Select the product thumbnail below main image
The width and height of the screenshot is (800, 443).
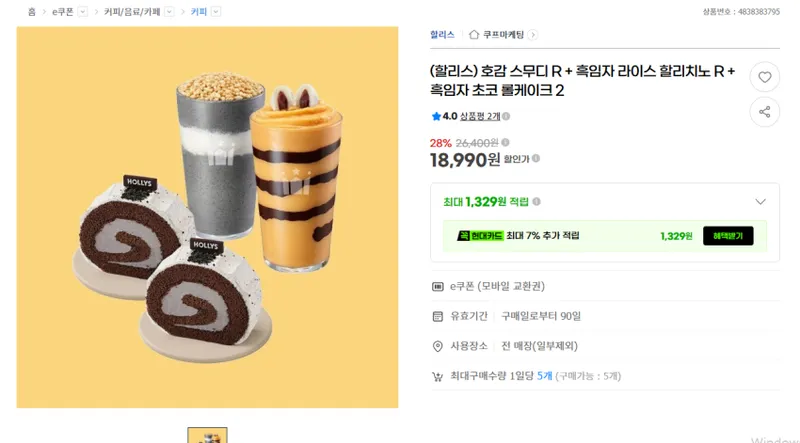tap(207, 435)
